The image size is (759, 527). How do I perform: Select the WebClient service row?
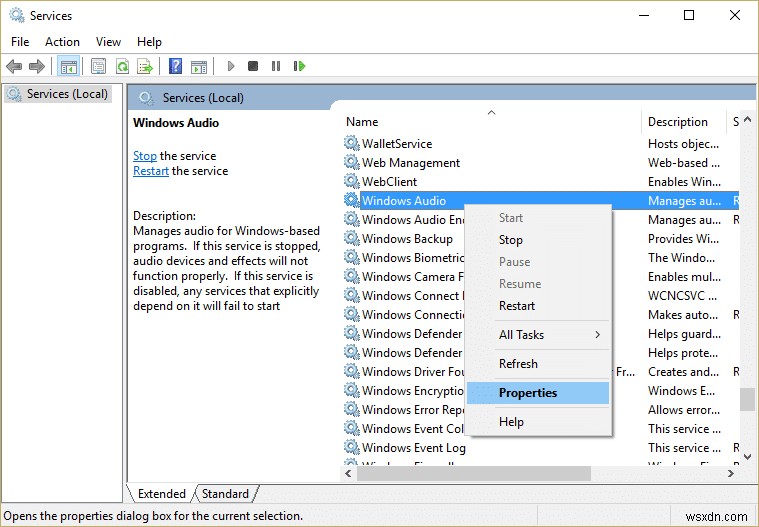click(x=541, y=181)
